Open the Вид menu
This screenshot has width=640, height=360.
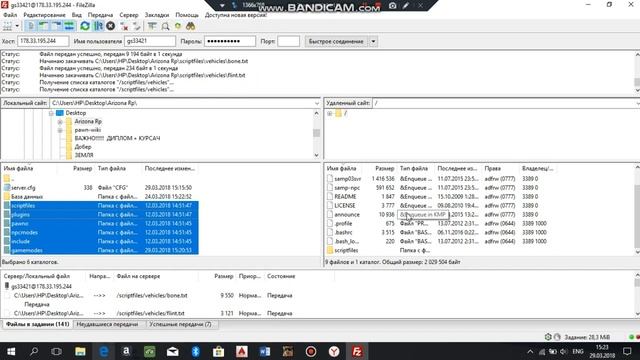pyautogui.click(x=77, y=15)
